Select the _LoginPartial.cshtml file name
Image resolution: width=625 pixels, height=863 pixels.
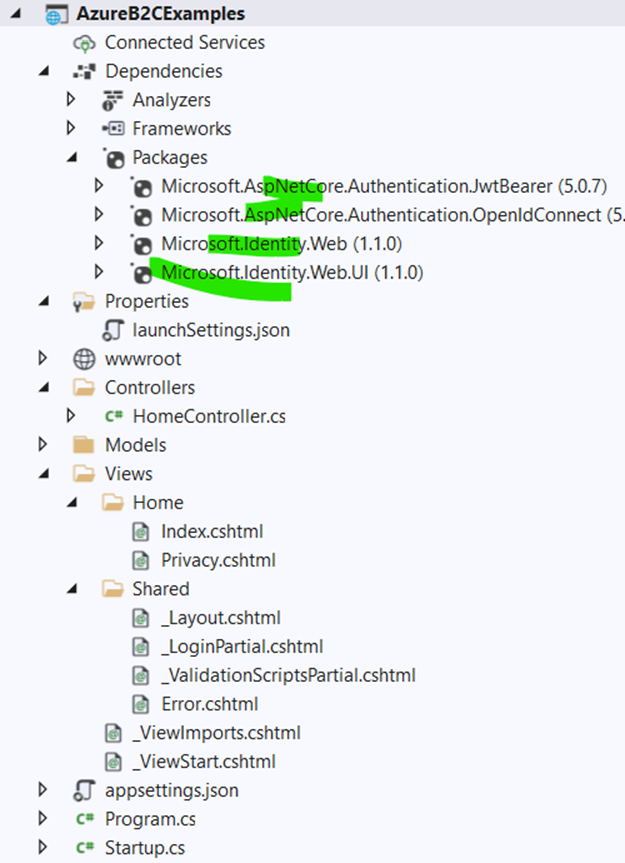pos(242,647)
